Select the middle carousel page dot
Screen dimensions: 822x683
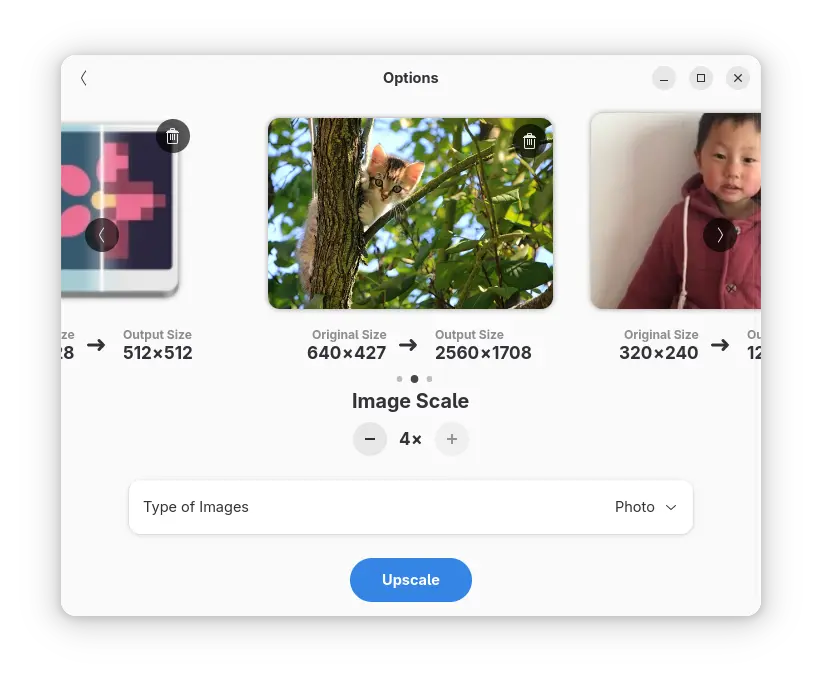click(x=414, y=378)
